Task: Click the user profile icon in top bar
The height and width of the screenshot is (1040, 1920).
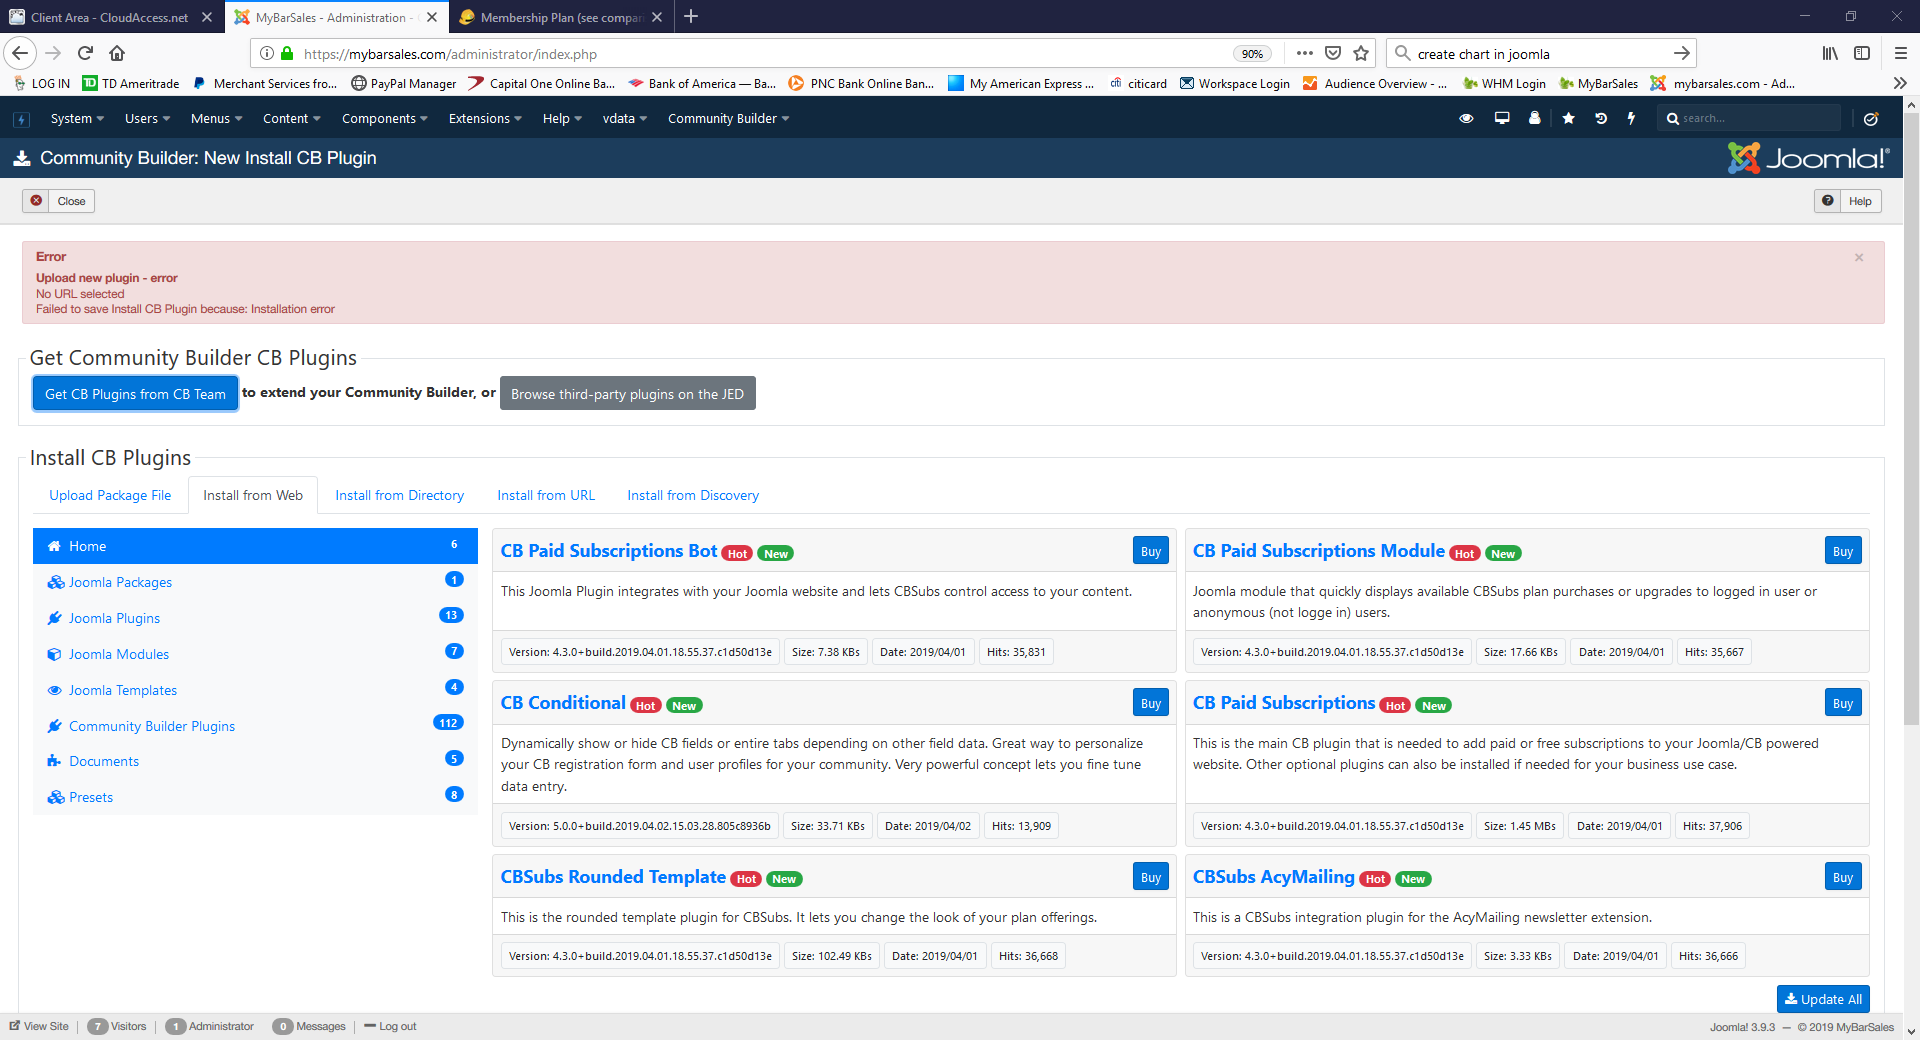Action: (1535, 118)
